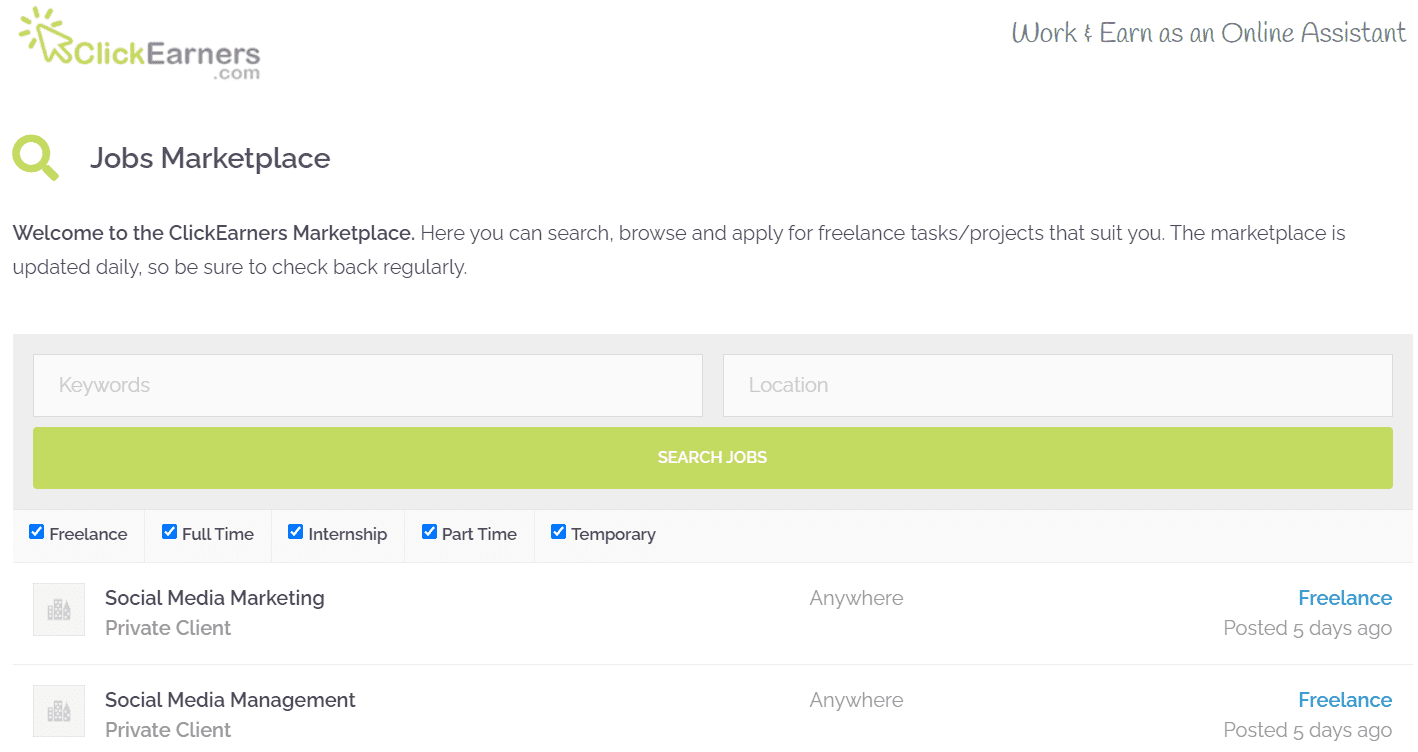Open the Social Media Marketing job listing
The width and height of the screenshot is (1418, 752).
tap(215, 598)
